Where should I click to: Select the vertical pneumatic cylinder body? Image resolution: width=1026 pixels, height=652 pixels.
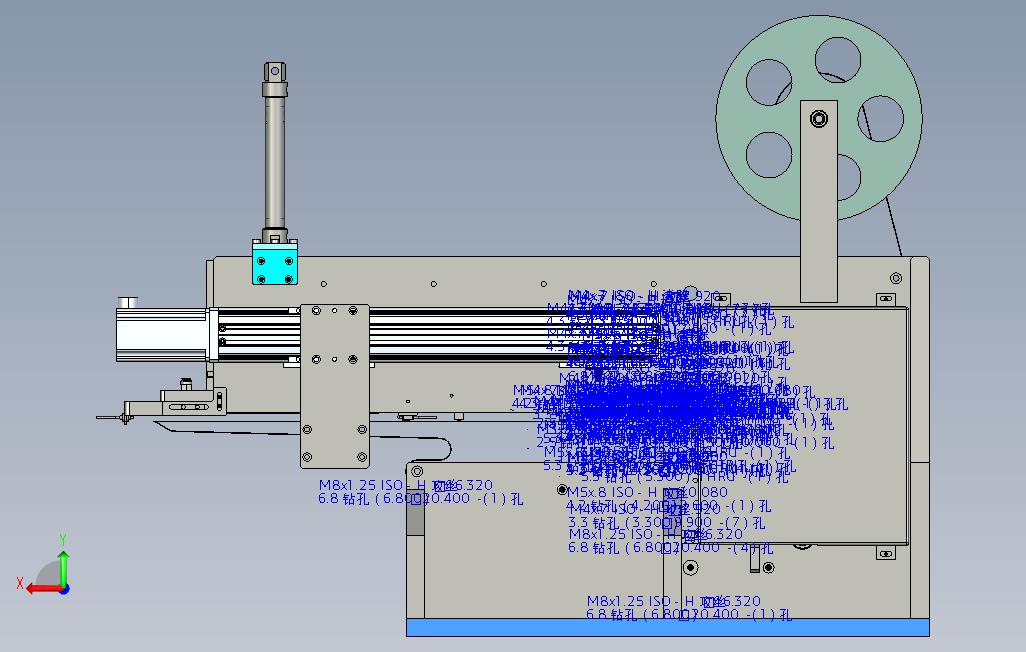point(275,162)
